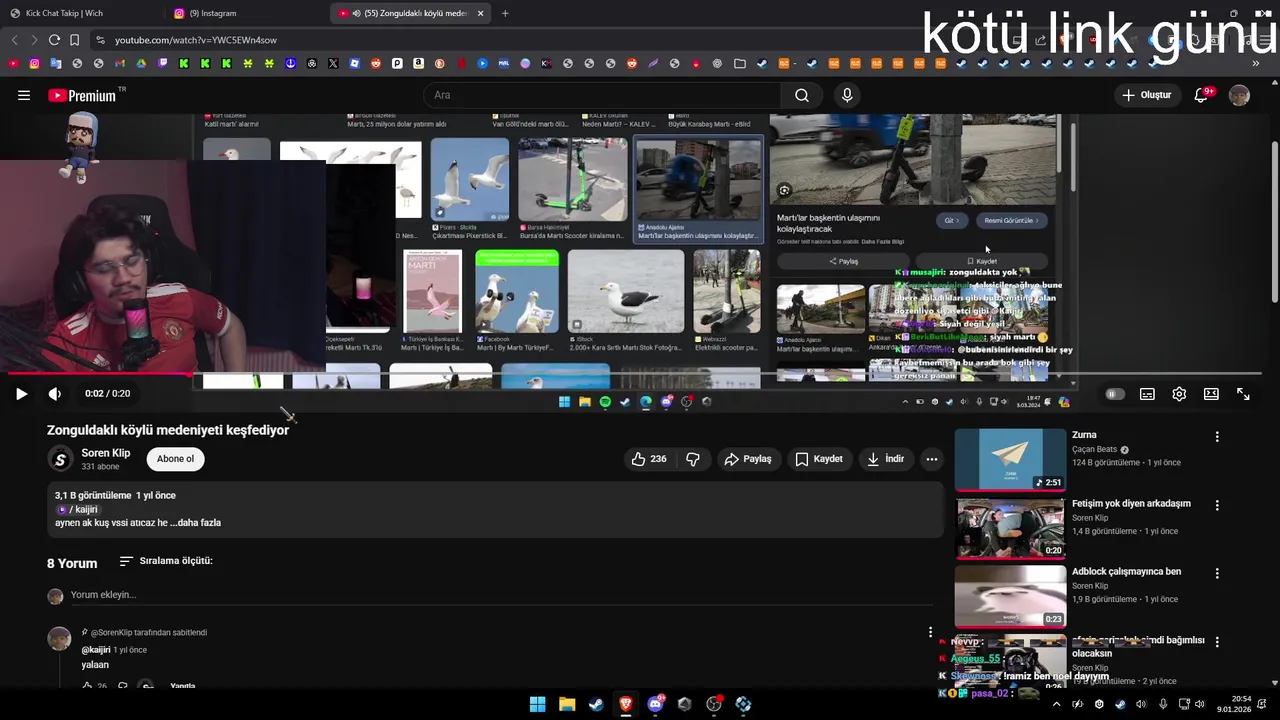Open Adblock çalışmayınca ben video title
The image size is (1280, 720).
tap(1126, 572)
